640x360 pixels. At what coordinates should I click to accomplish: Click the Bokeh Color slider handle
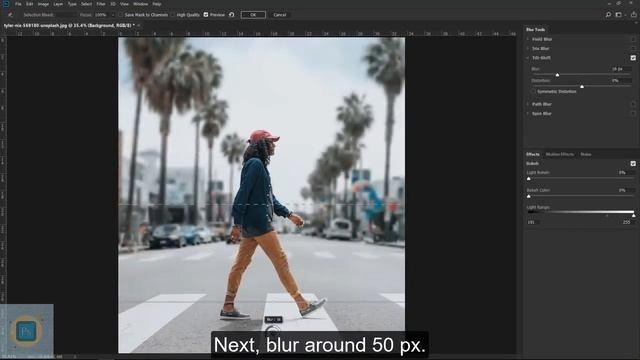pyautogui.click(x=529, y=196)
